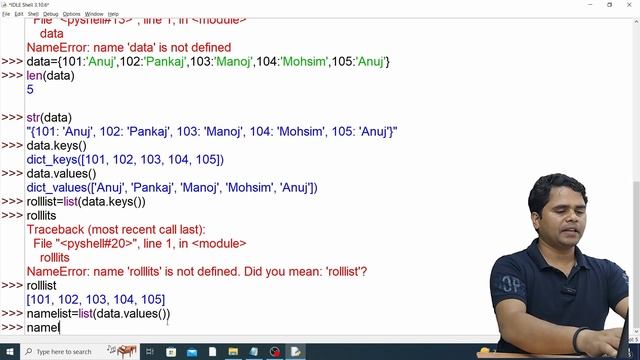Click the output '[101, 102, 103, 104, 105]'
Screen dimensions: 640x360
point(96,300)
